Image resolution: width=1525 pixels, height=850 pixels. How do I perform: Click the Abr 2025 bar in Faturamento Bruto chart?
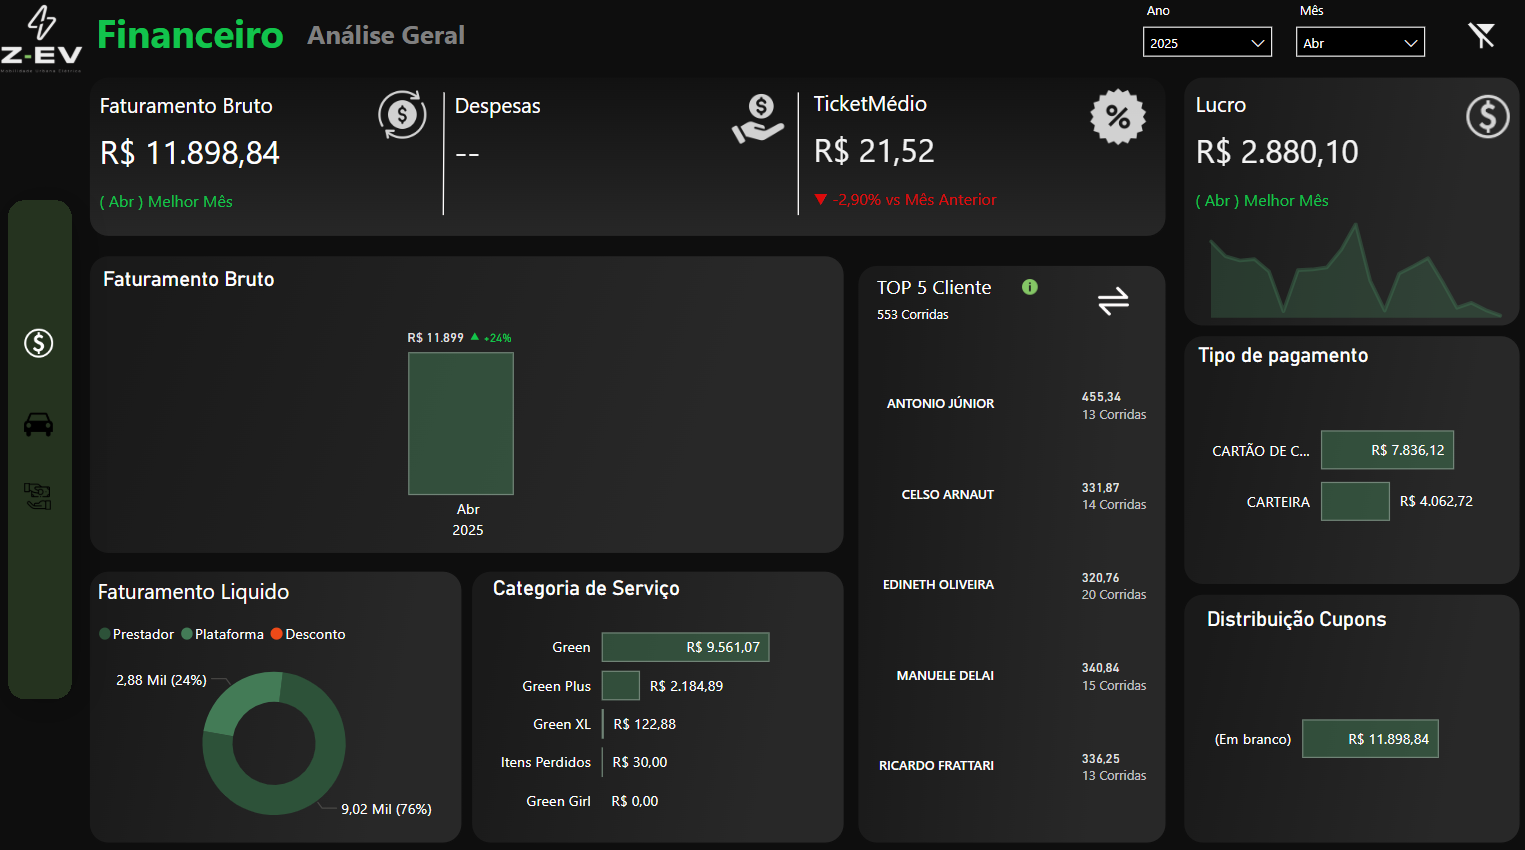coord(461,423)
